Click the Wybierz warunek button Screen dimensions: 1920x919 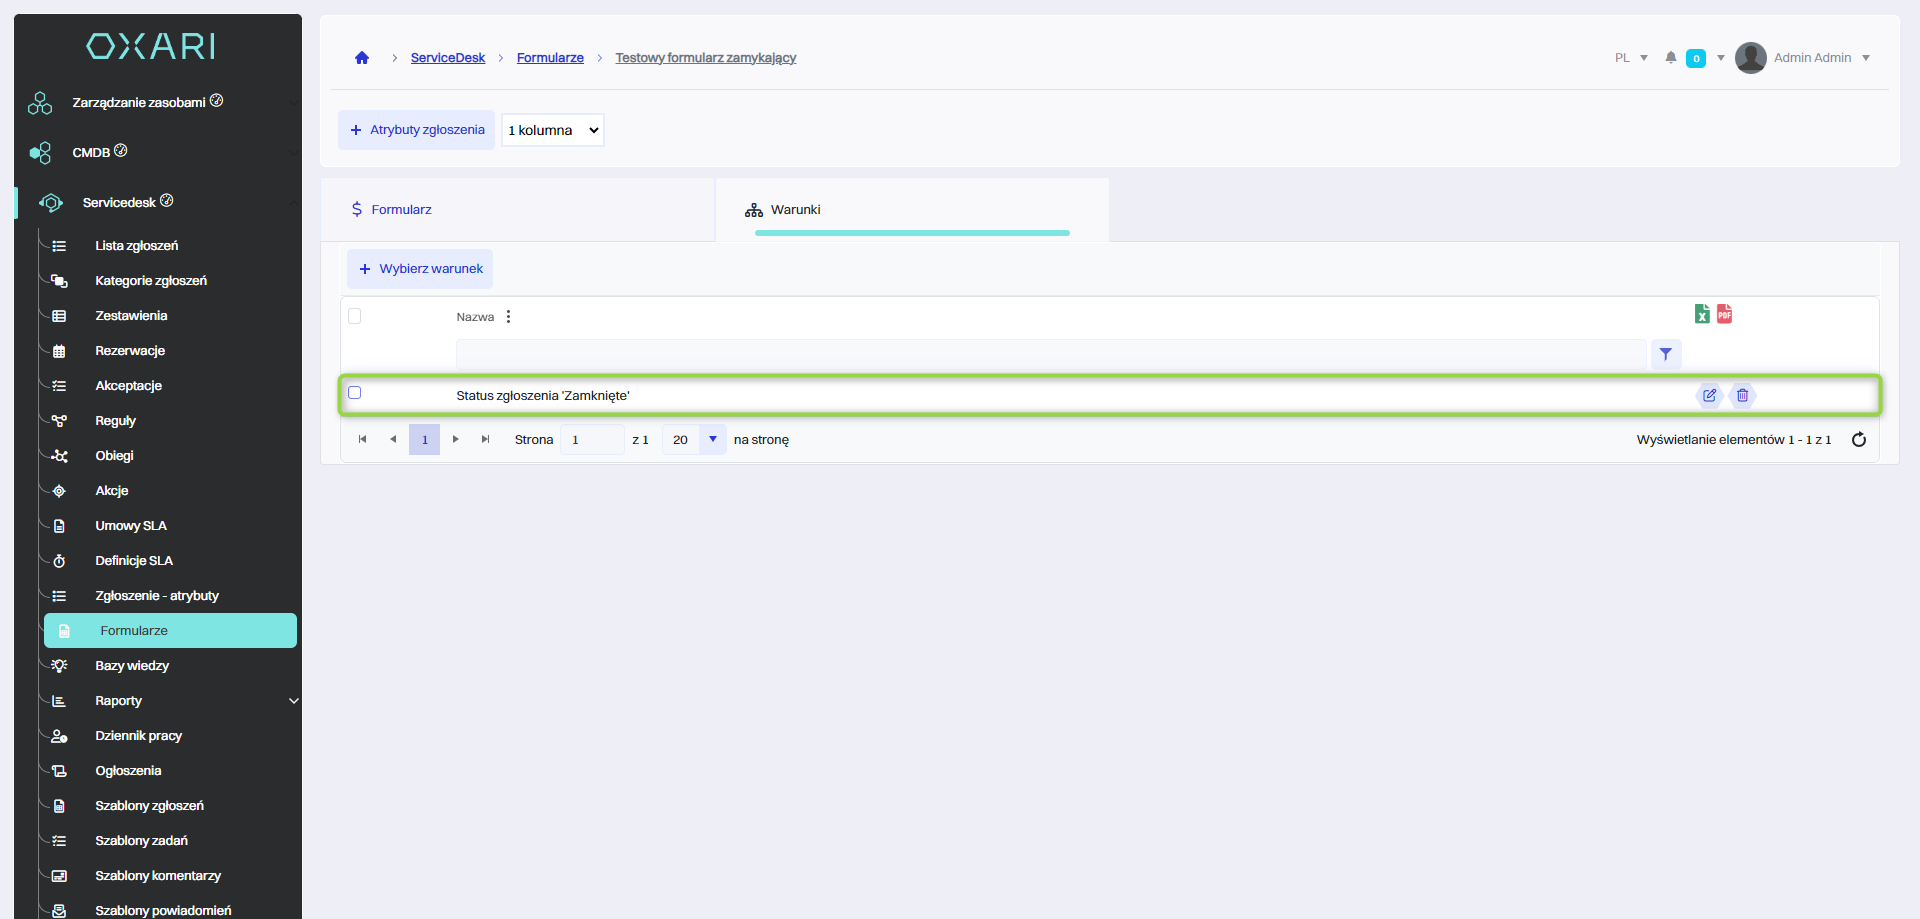pyautogui.click(x=420, y=269)
